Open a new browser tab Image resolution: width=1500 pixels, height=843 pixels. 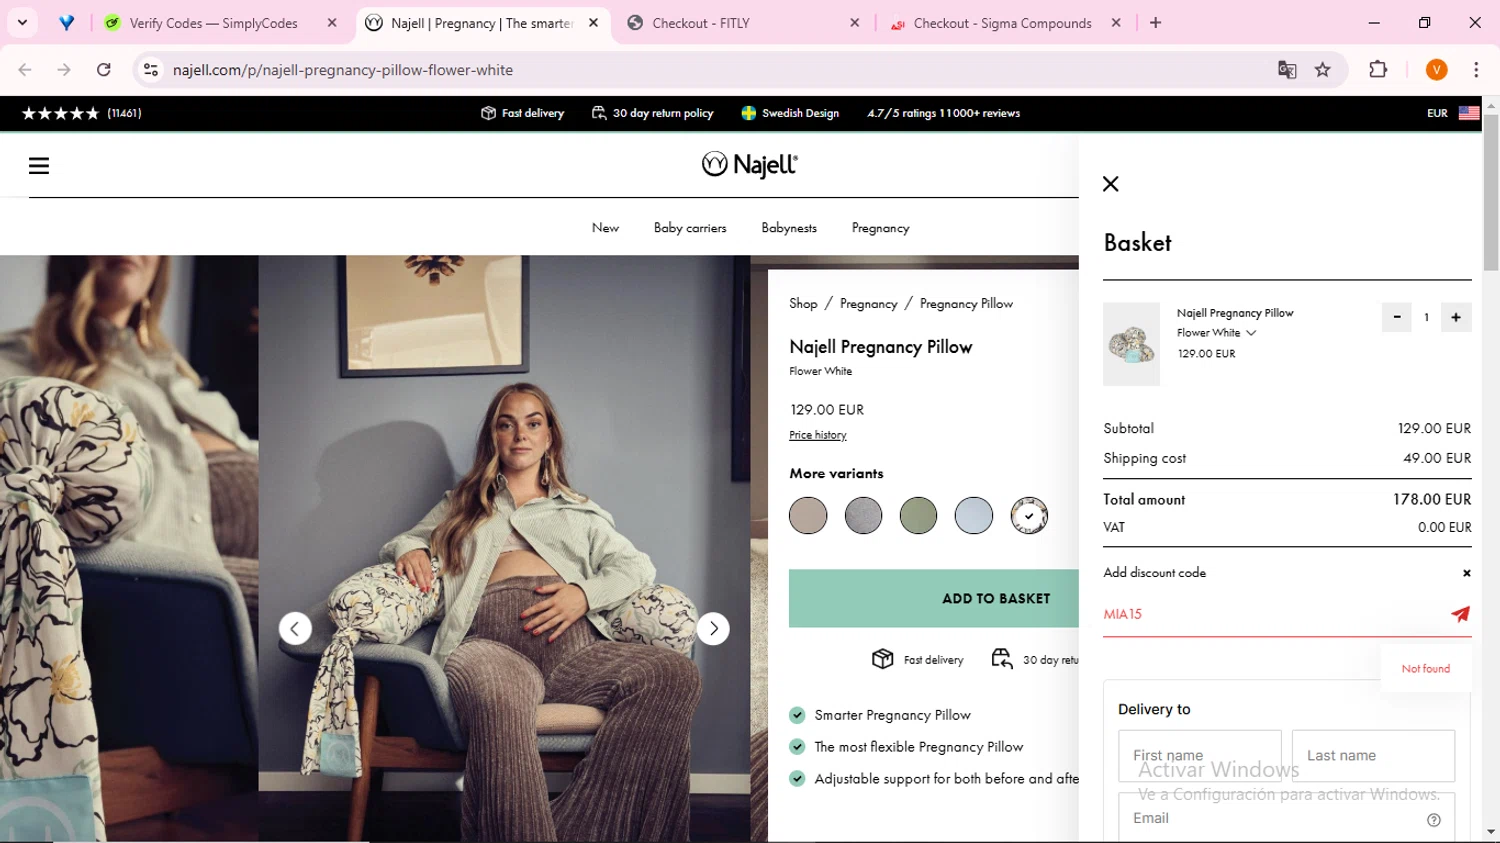pyautogui.click(x=1155, y=23)
